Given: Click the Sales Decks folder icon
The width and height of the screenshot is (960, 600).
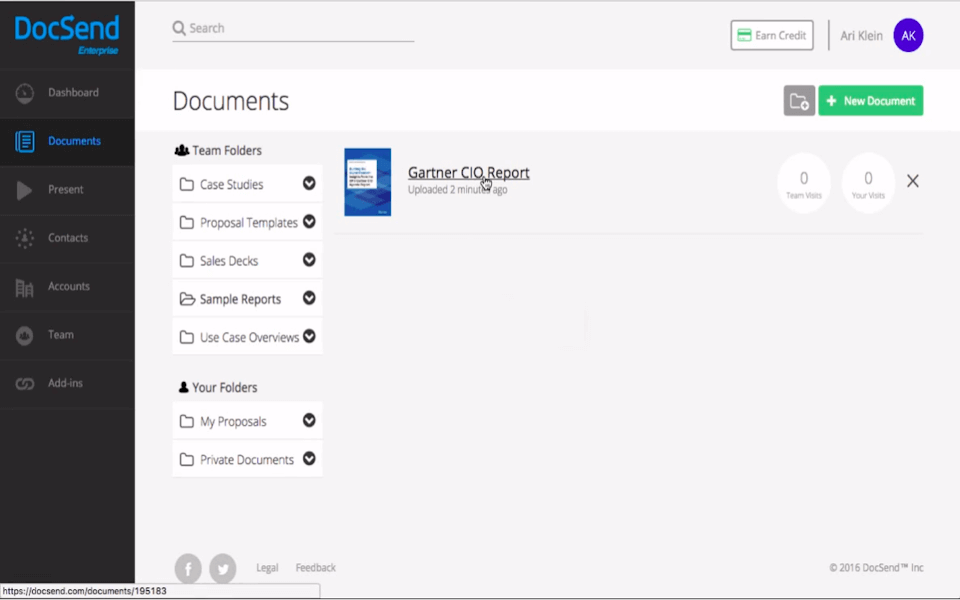Looking at the screenshot, I should pyautogui.click(x=187, y=261).
